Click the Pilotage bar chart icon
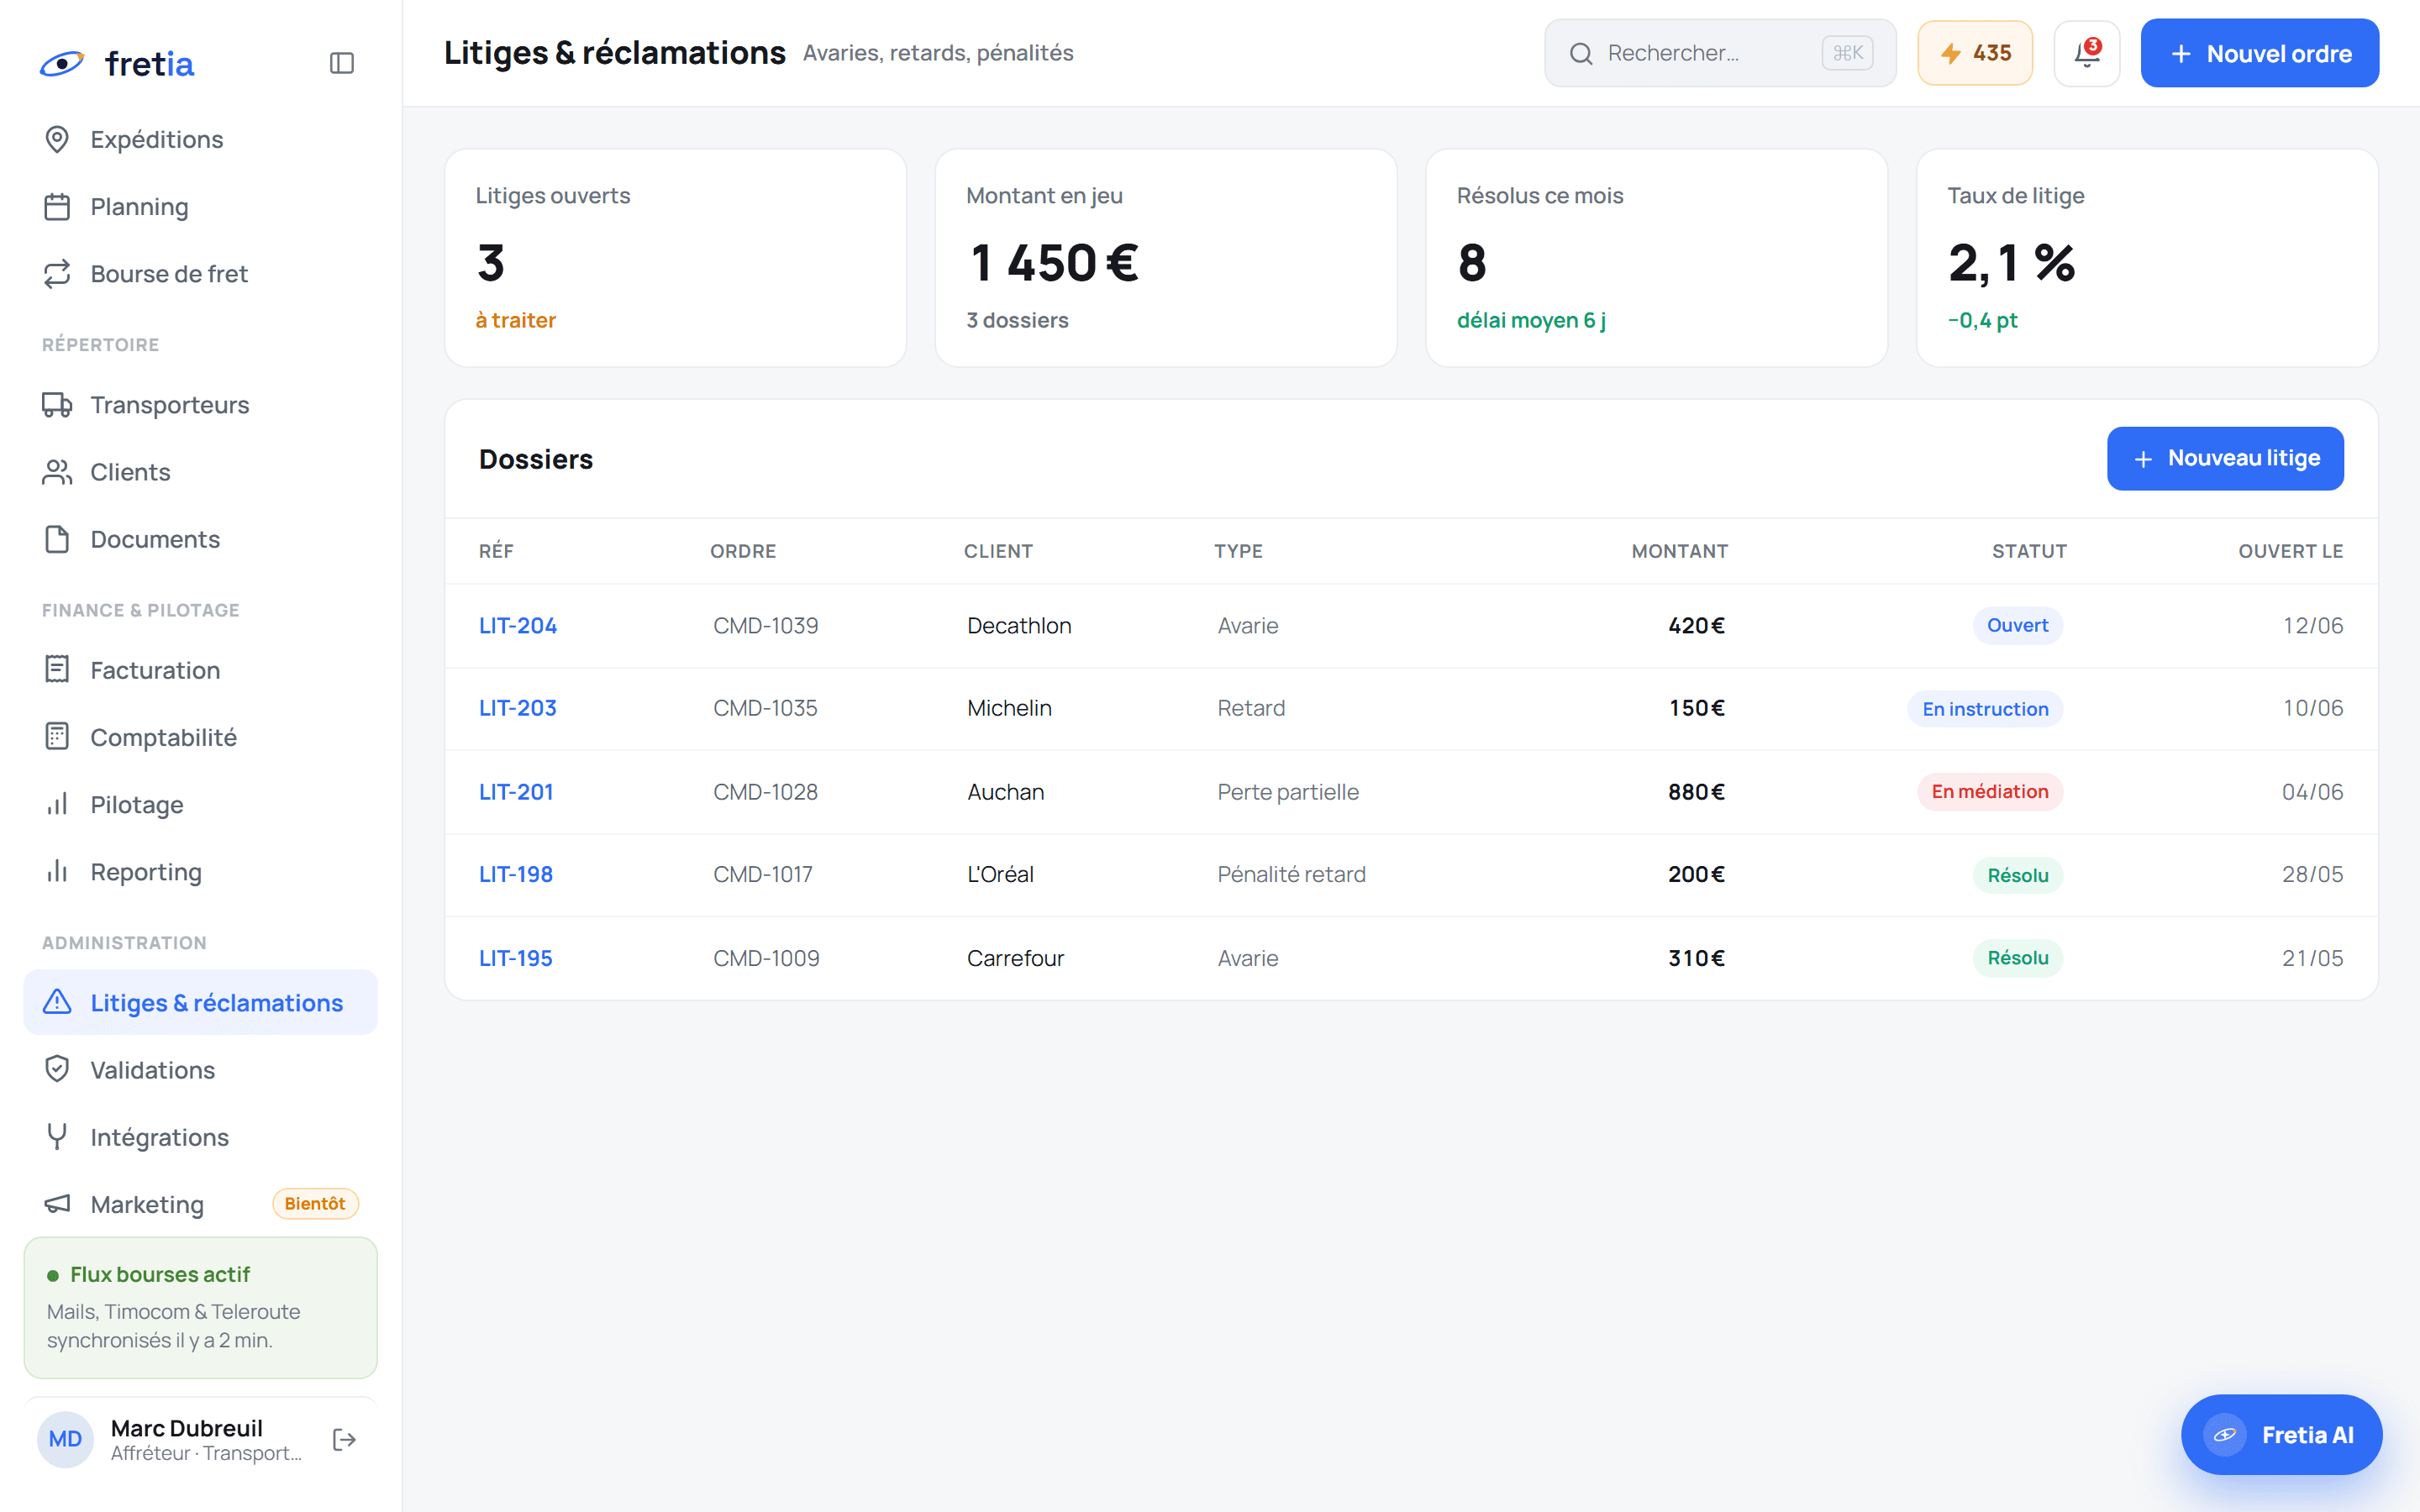The width and height of the screenshot is (2420, 1512). coord(57,804)
